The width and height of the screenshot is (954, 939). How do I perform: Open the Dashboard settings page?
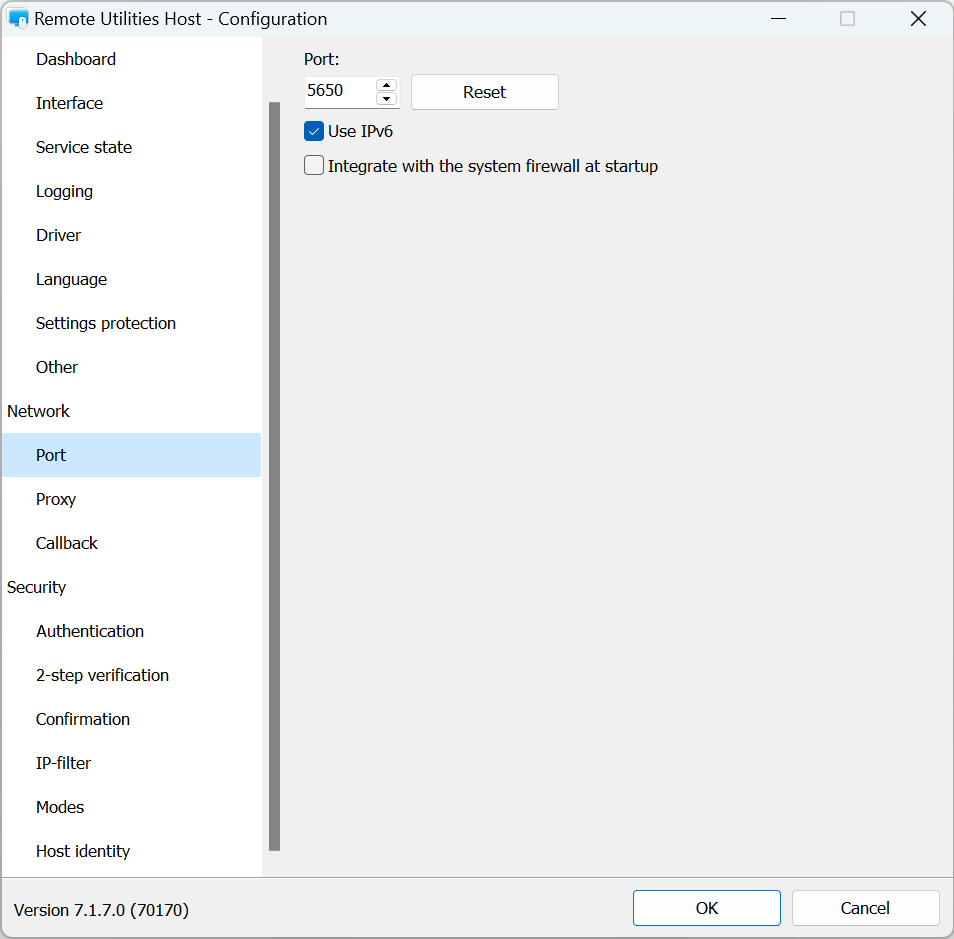point(131,60)
